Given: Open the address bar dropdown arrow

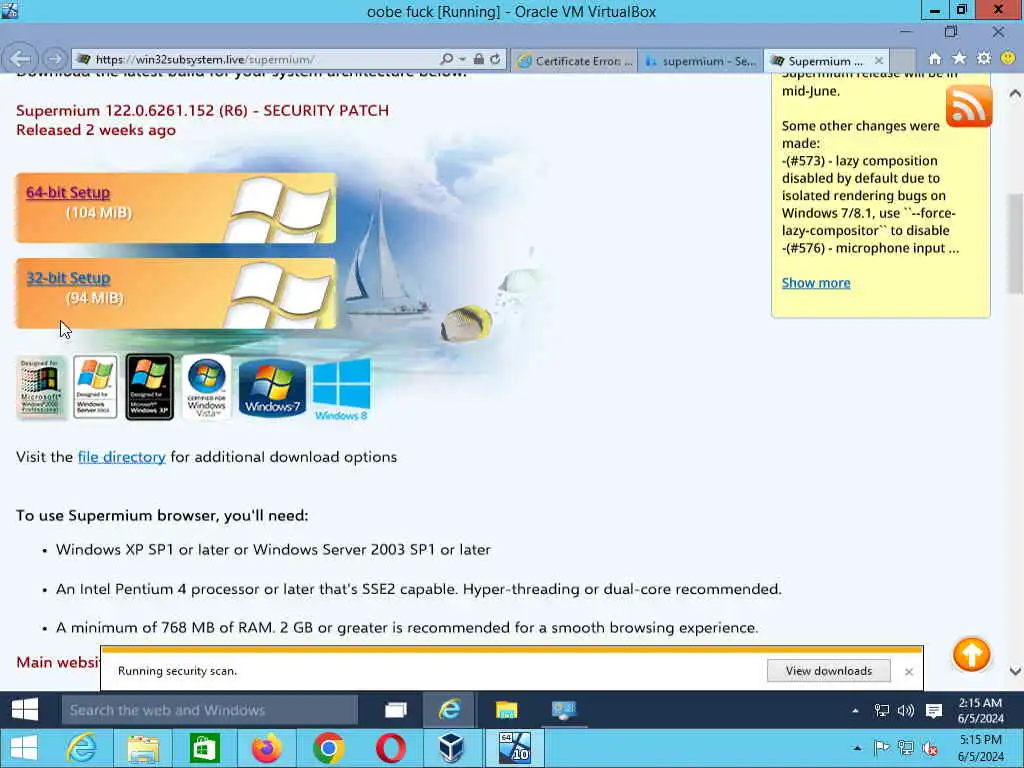Looking at the screenshot, I should point(462,59).
